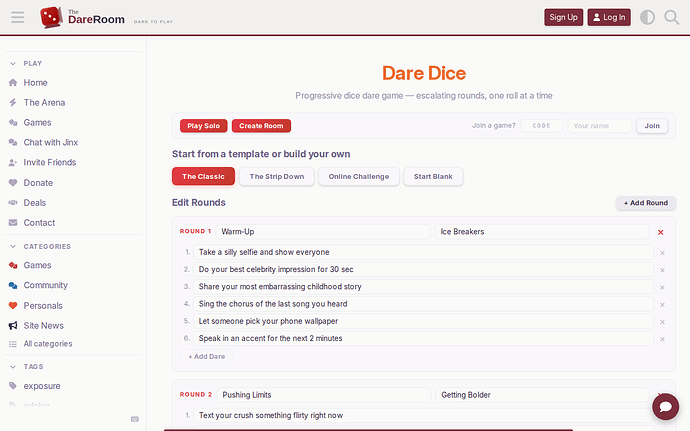Image resolution: width=690 pixels, height=431 pixels.
Task: Click the Create Room button
Action: tap(261, 126)
